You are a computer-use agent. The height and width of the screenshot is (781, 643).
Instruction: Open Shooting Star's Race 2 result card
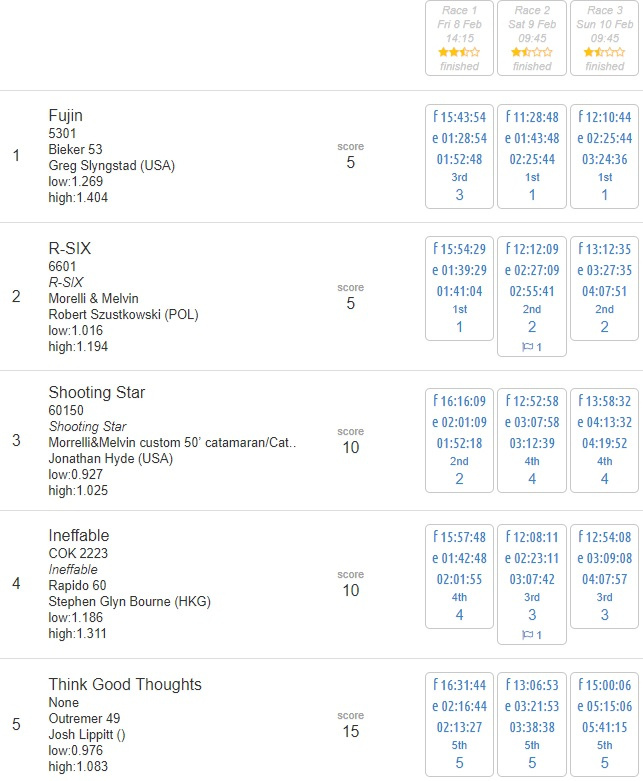click(x=532, y=440)
